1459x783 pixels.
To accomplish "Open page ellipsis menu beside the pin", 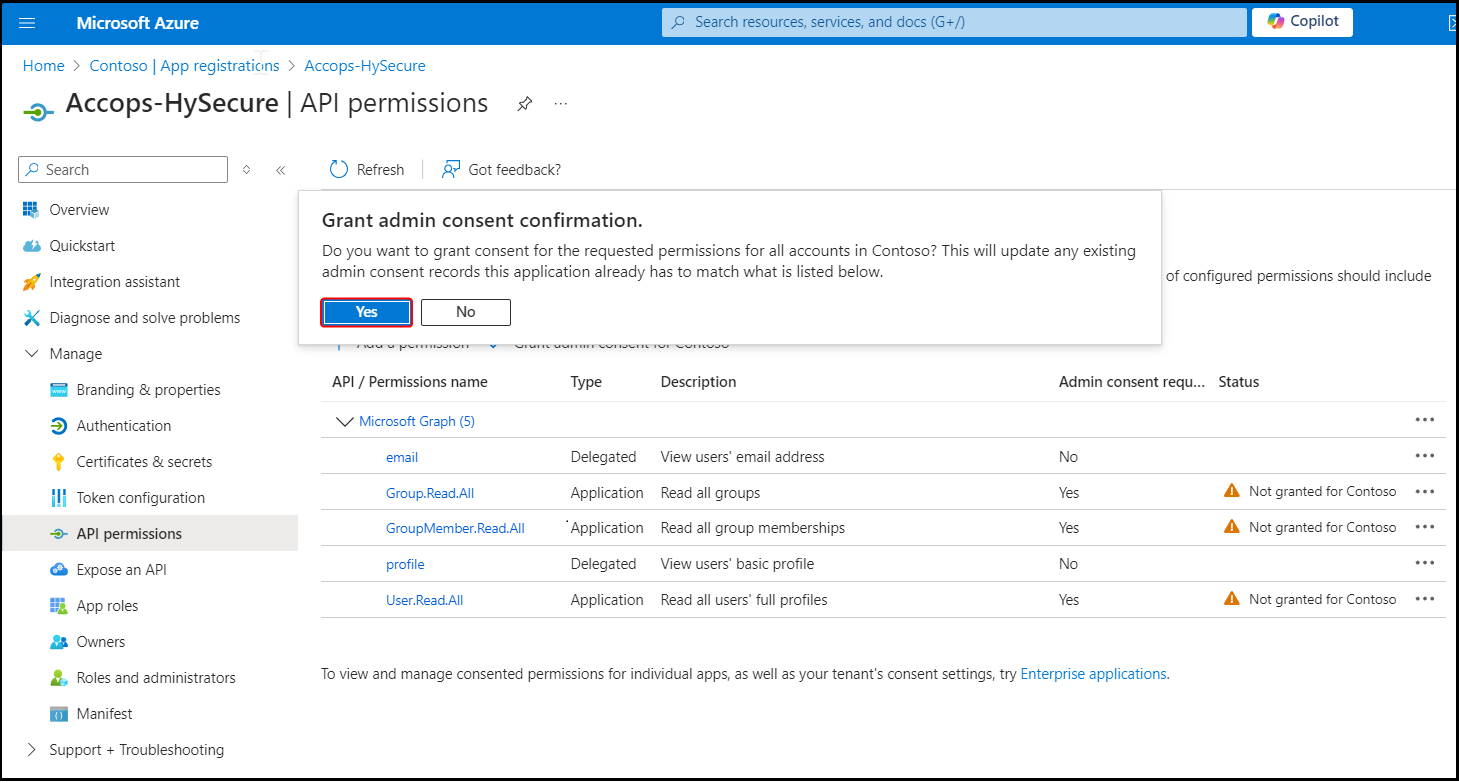I will 561,104.
